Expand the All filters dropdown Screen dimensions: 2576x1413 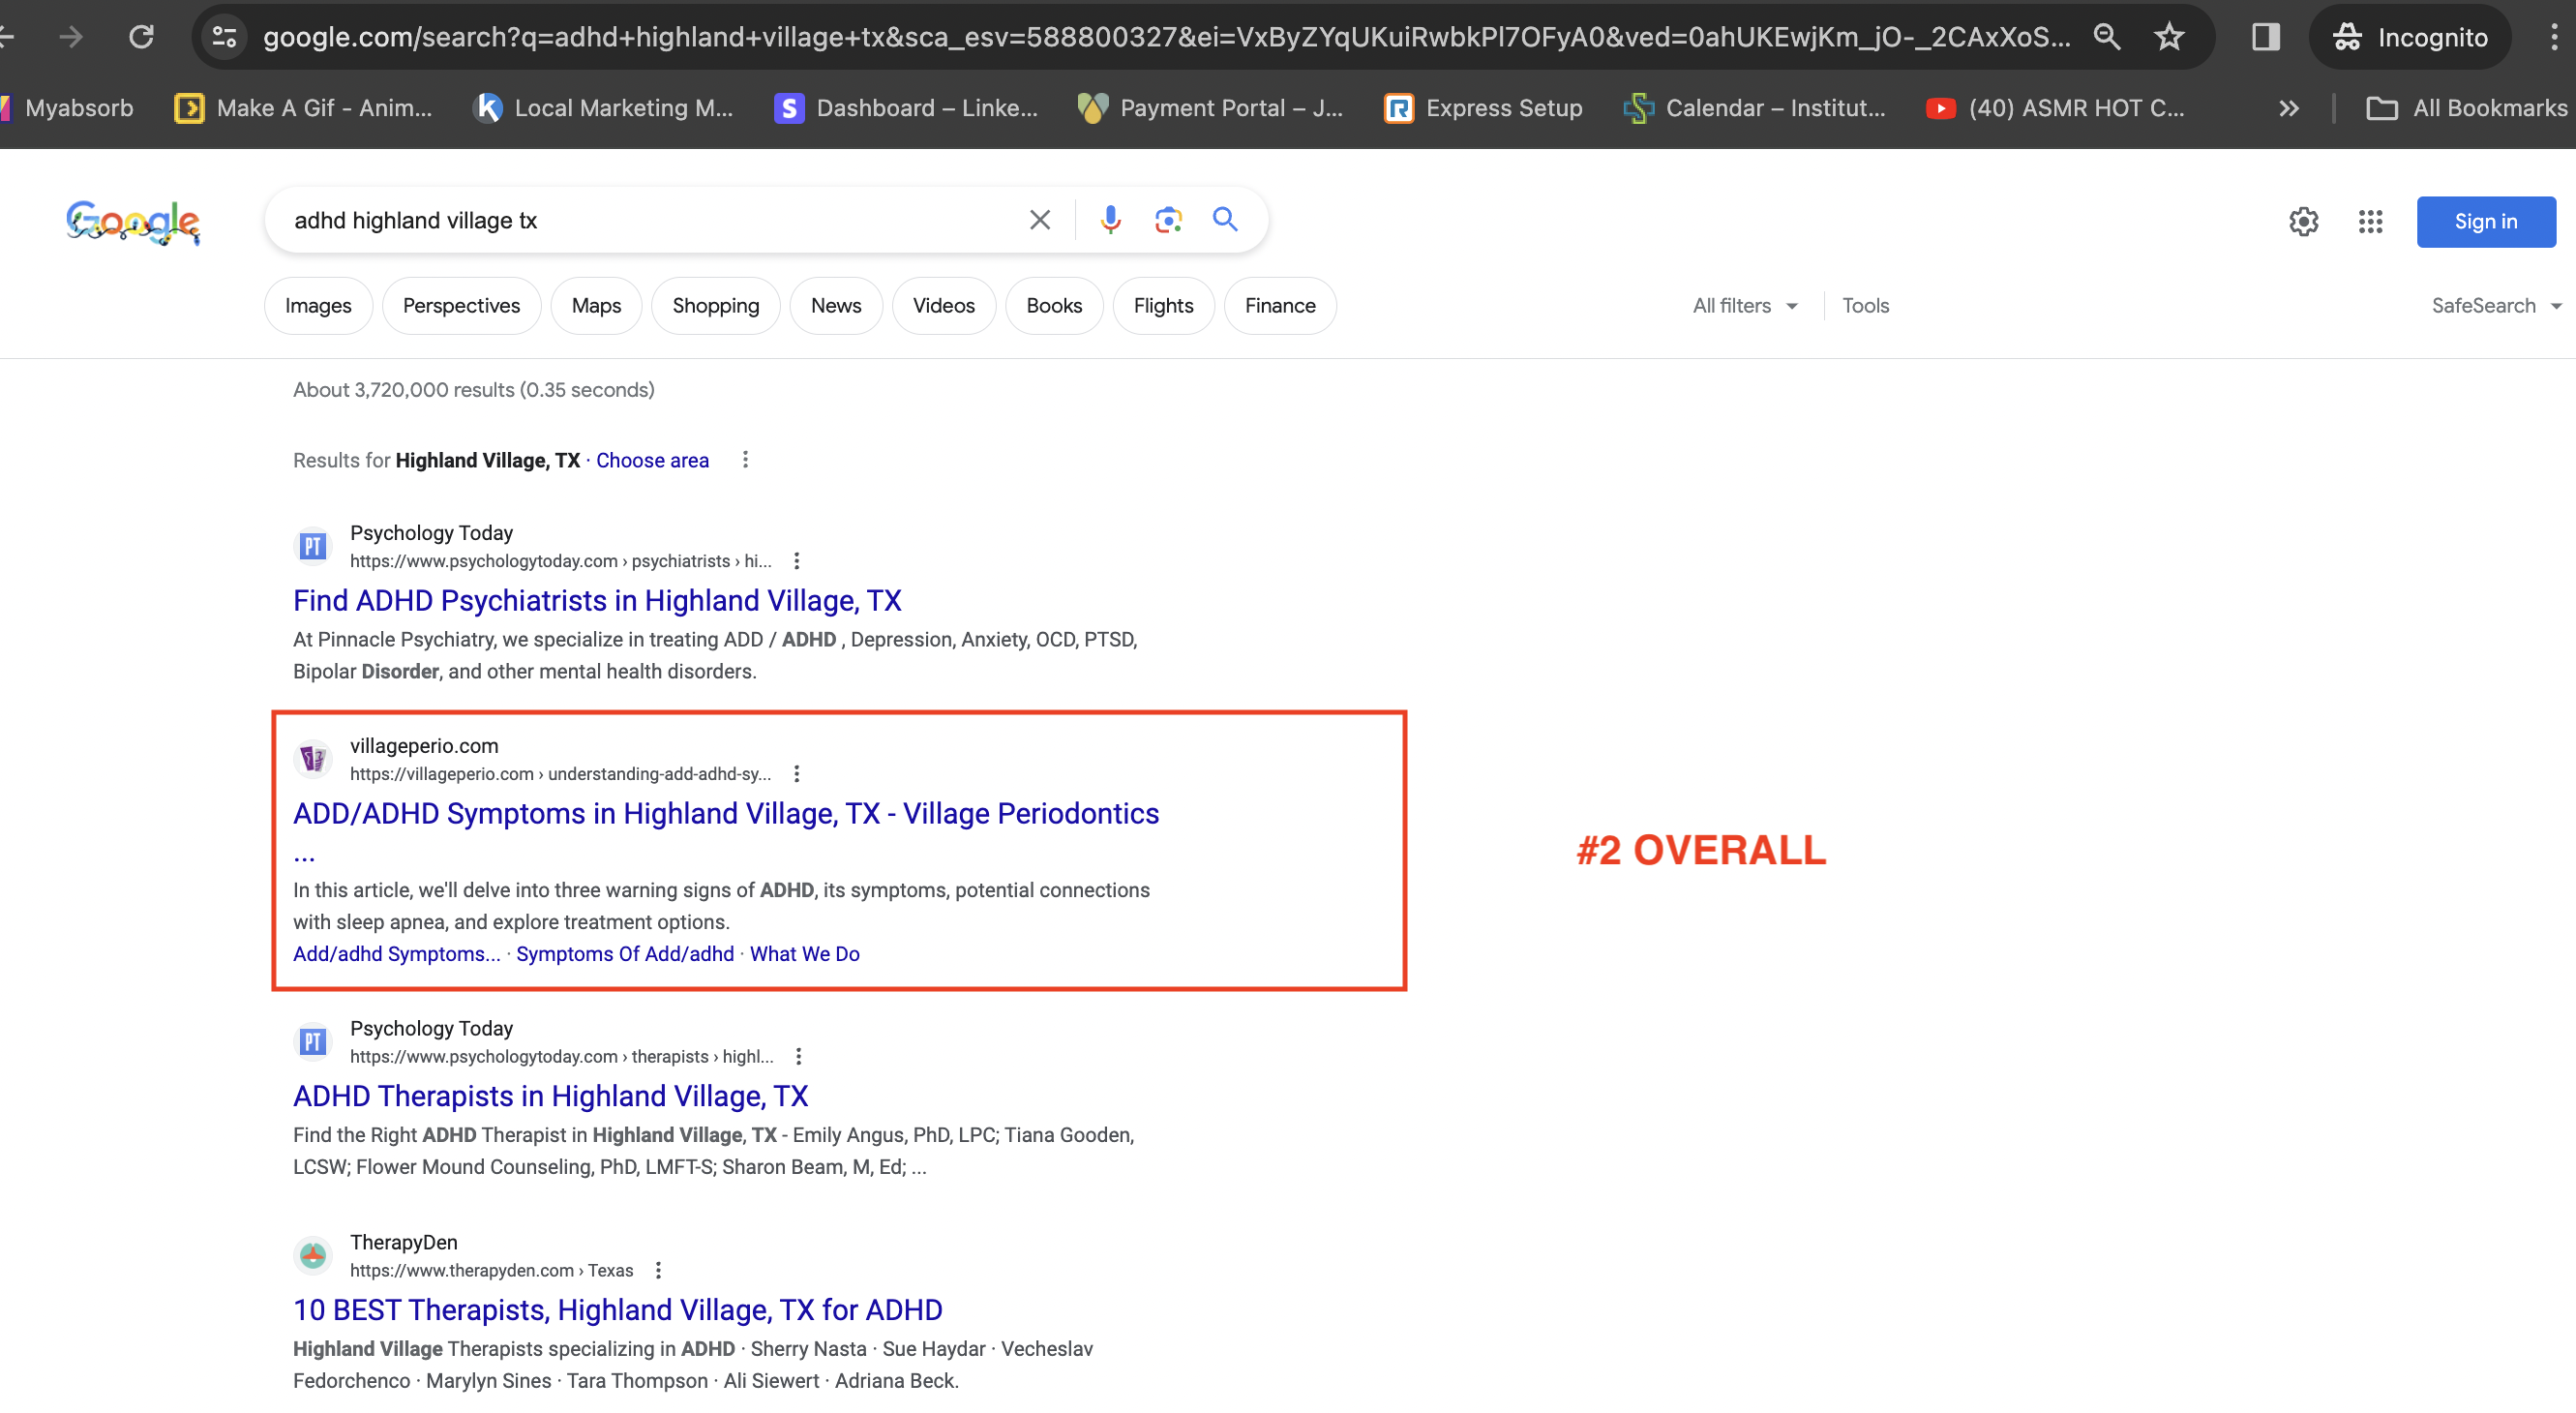[1744, 306]
